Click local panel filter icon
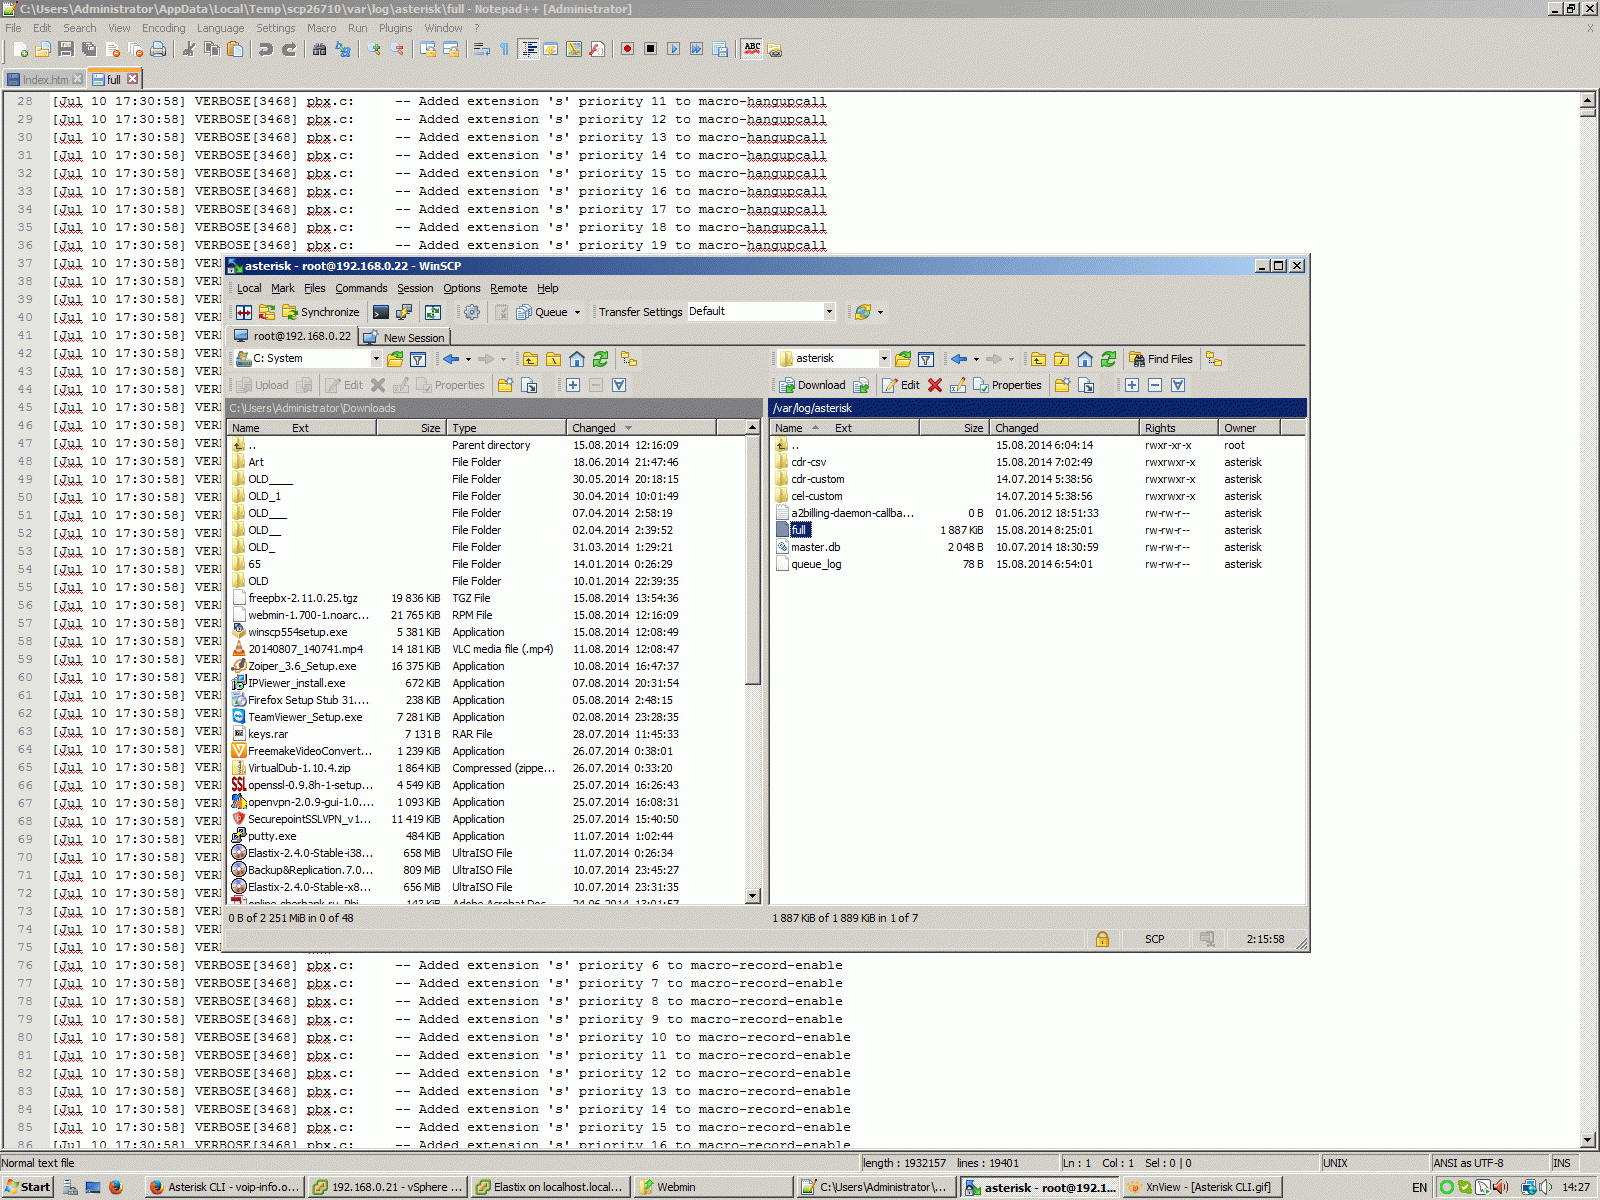Image resolution: width=1600 pixels, height=1200 pixels. pyautogui.click(x=418, y=359)
